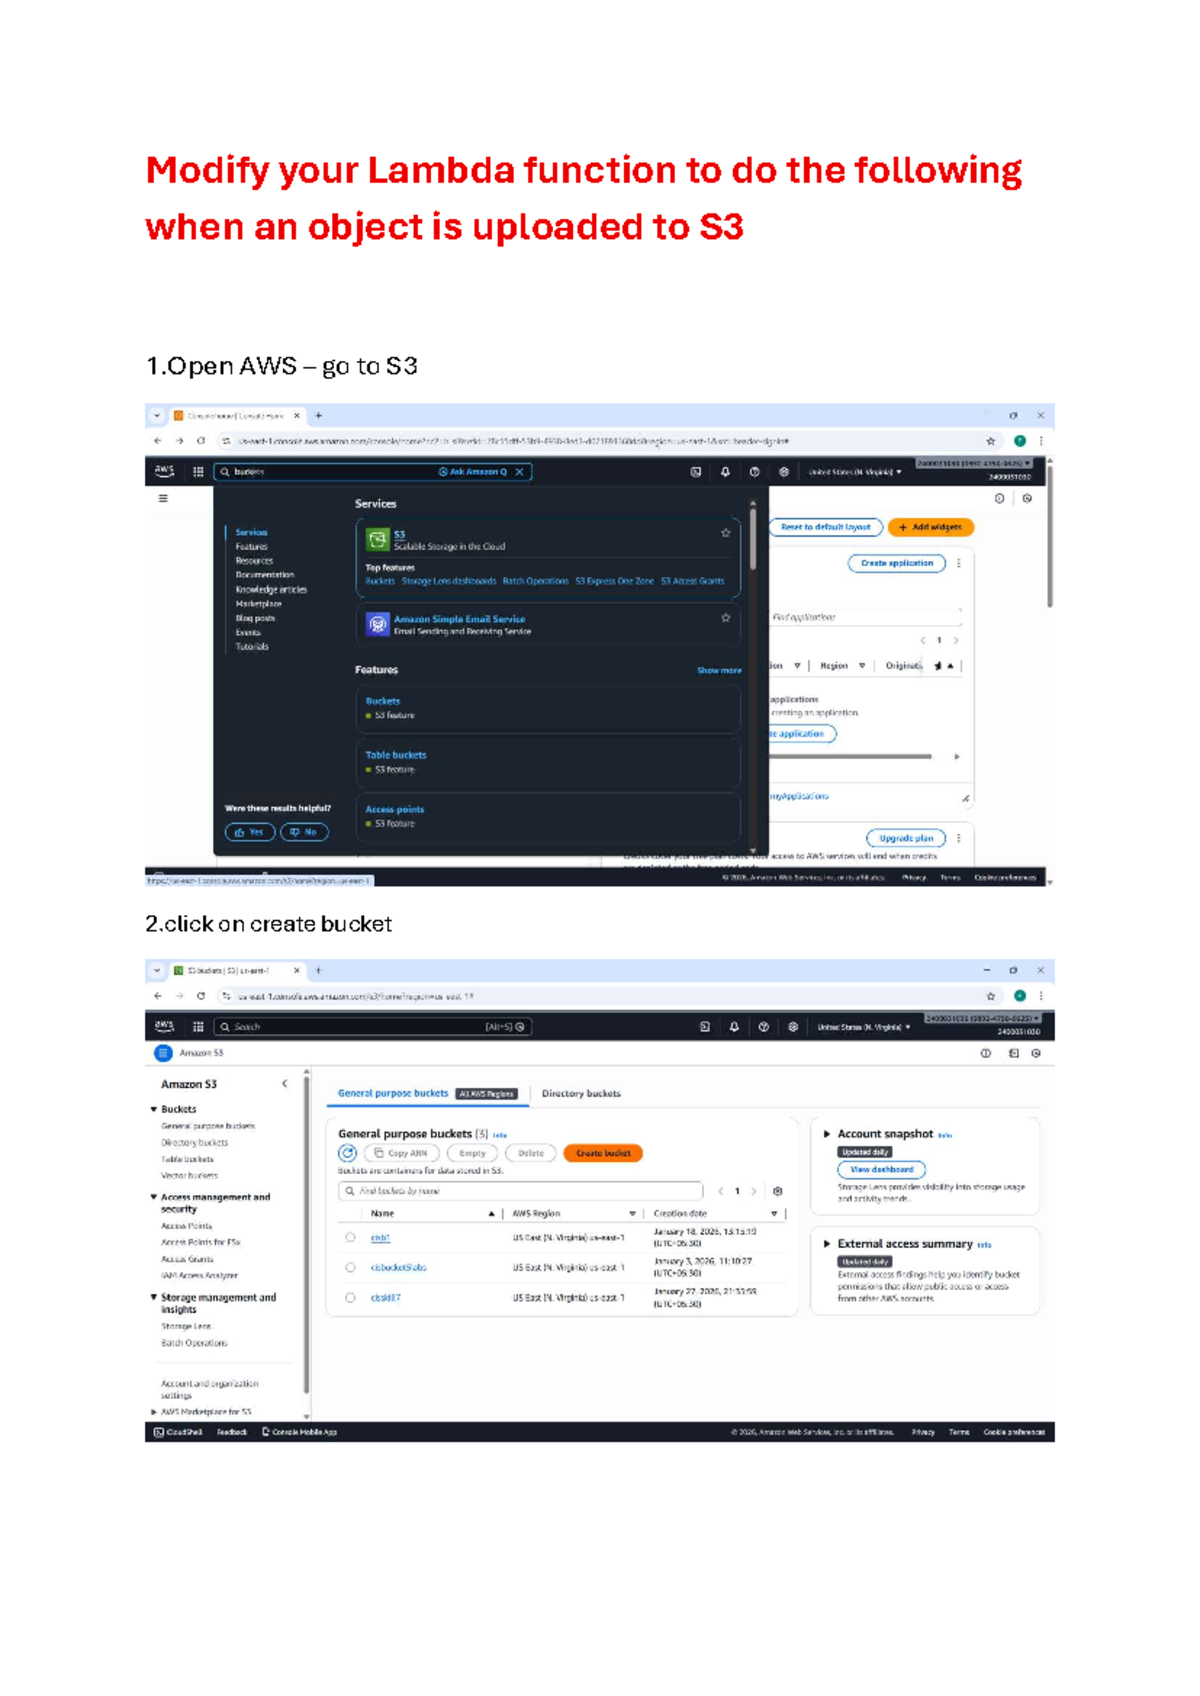Click horizontal scrollbar in applications widget

click(850, 757)
